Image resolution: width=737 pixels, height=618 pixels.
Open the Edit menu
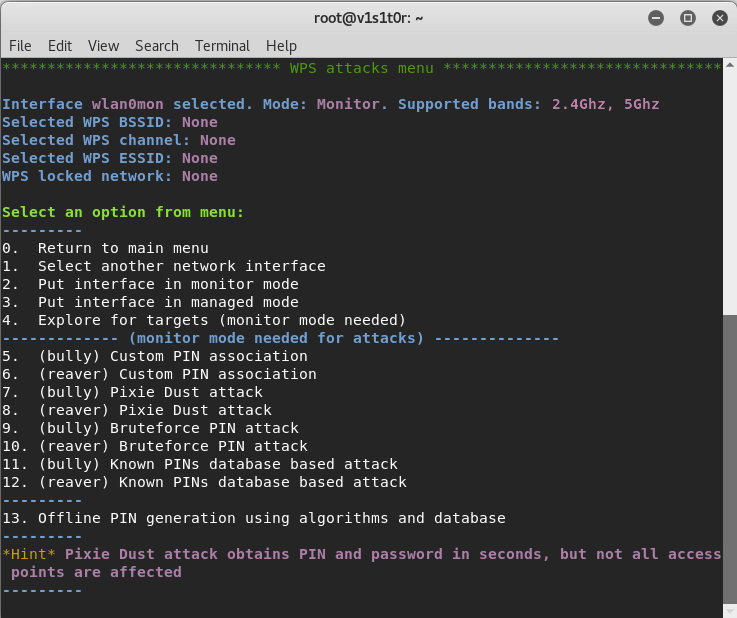point(60,46)
